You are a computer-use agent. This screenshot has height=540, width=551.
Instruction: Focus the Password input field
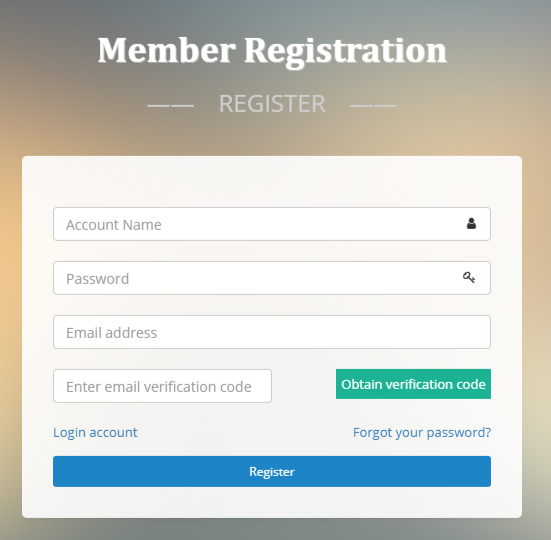tap(272, 278)
